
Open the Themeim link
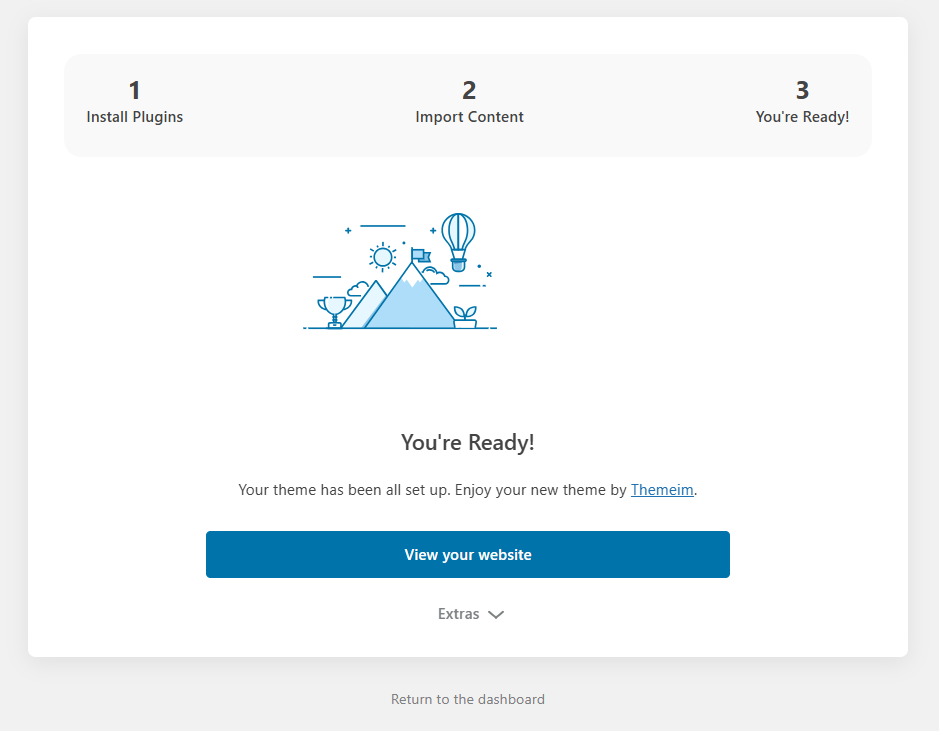pyautogui.click(x=662, y=490)
